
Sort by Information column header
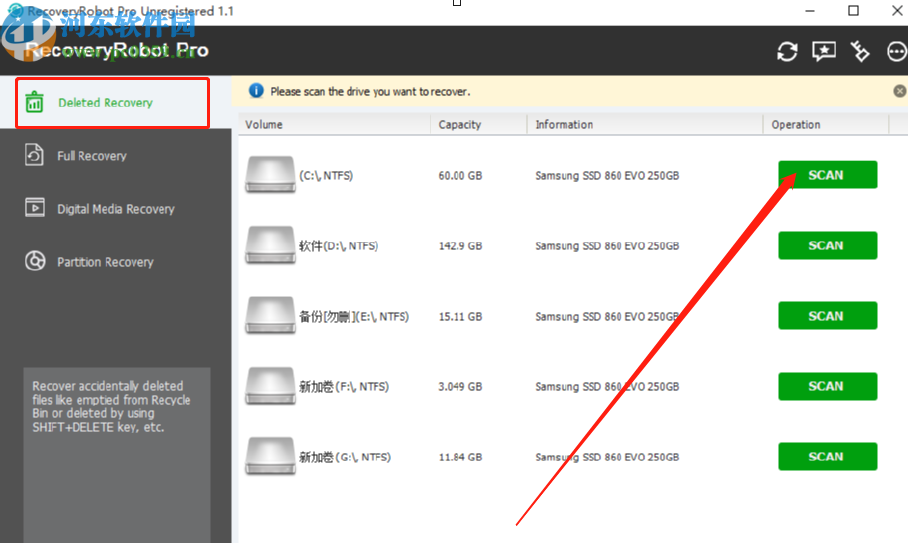pyautogui.click(x=645, y=124)
